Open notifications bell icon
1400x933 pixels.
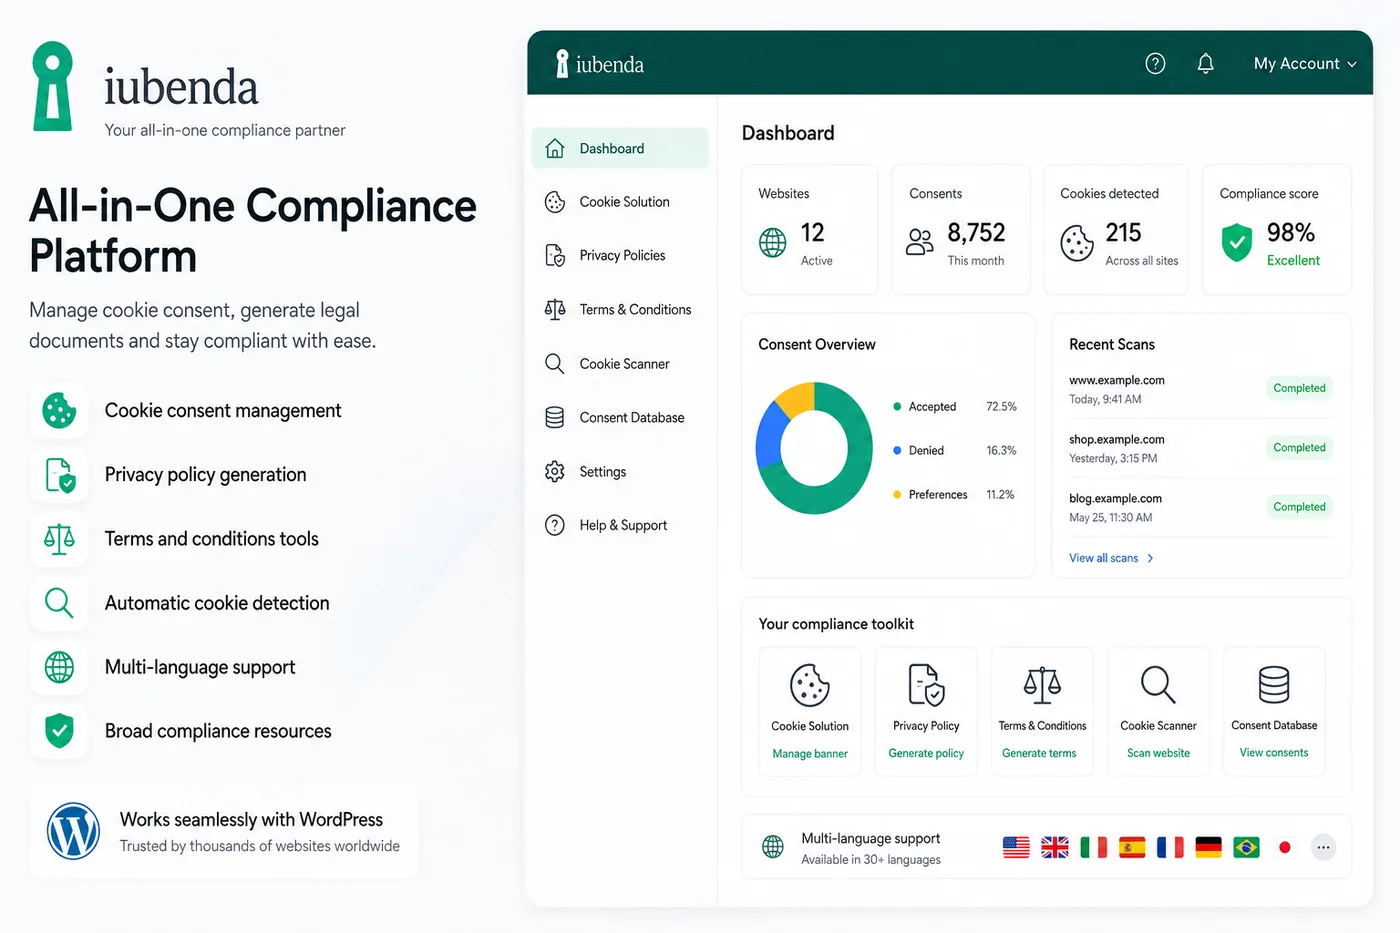[1205, 63]
